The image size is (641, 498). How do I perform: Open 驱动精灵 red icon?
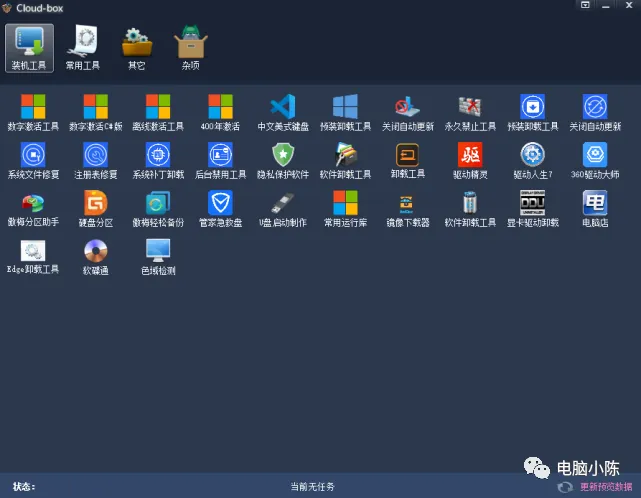pyautogui.click(x=470, y=161)
